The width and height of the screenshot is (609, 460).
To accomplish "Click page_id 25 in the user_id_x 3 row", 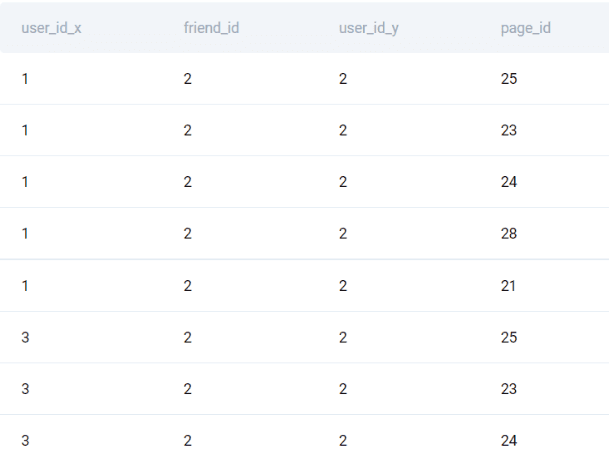I will coord(509,337).
